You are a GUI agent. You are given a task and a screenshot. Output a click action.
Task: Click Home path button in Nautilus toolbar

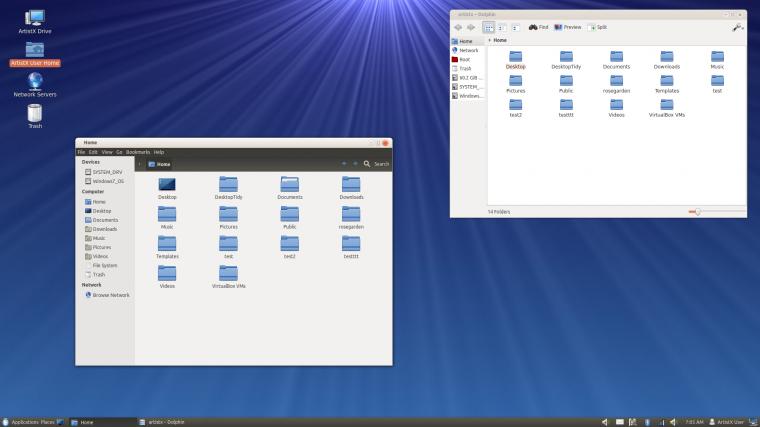(x=159, y=164)
